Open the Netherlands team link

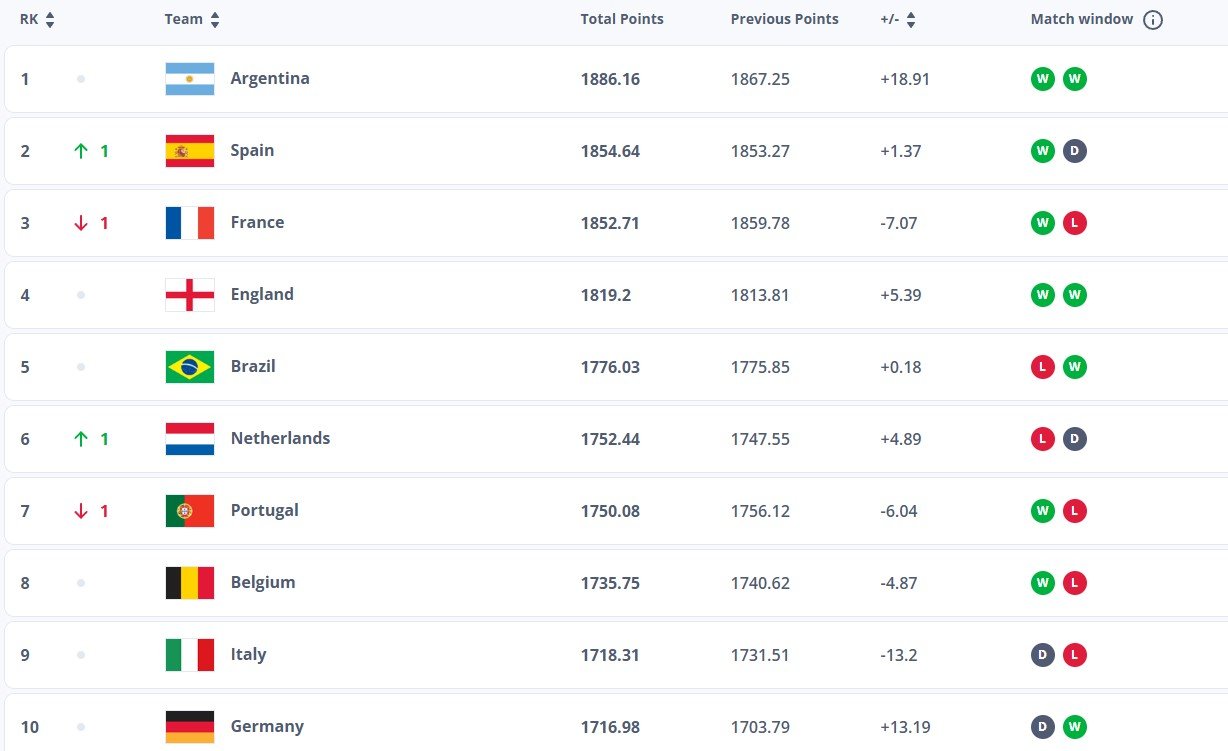(280, 439)
